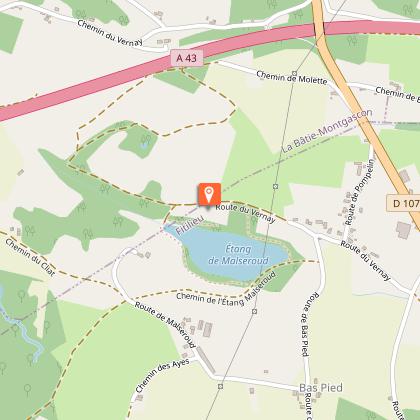Viewport: 420px width, 420px height.
Task: Click the Étang de Malseroud lake label
Action: (x=238, y=255)
